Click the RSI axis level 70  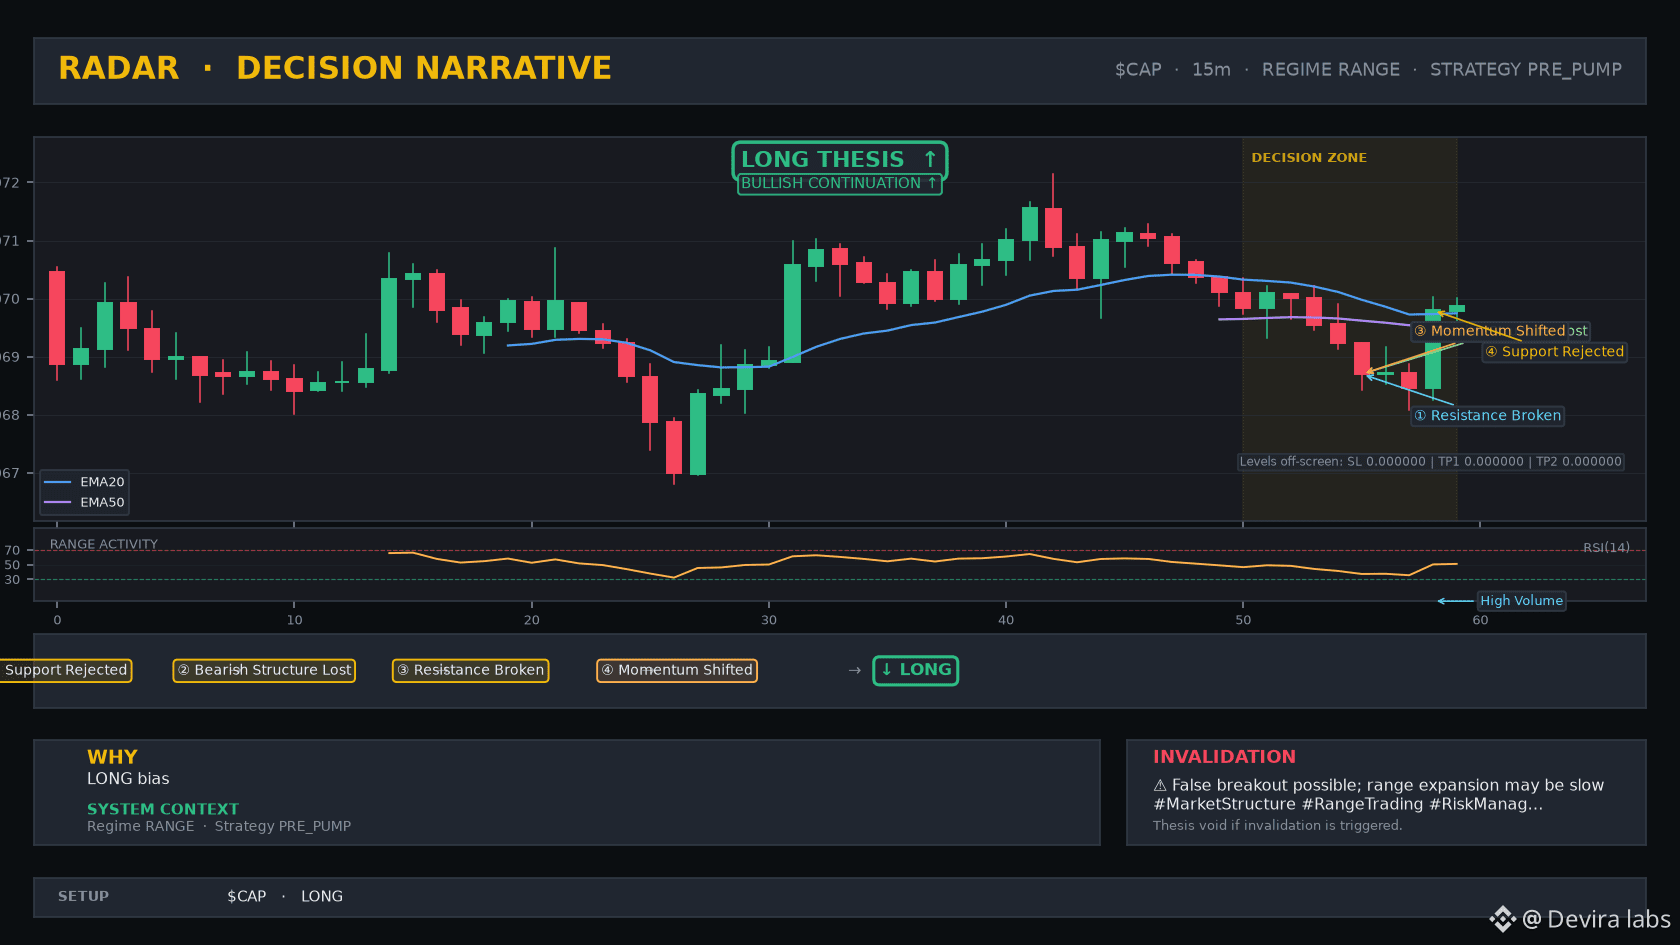[x=12, y=551]
